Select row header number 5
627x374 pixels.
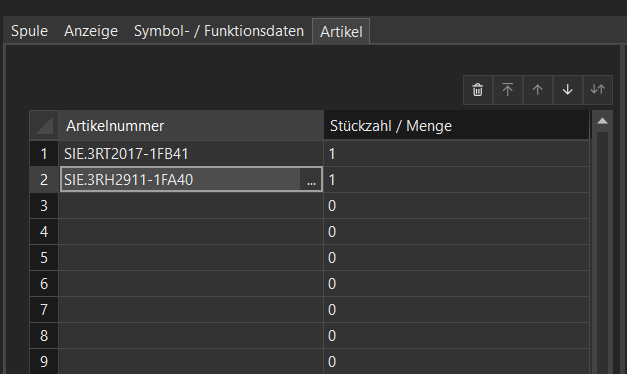coord(44,258)
